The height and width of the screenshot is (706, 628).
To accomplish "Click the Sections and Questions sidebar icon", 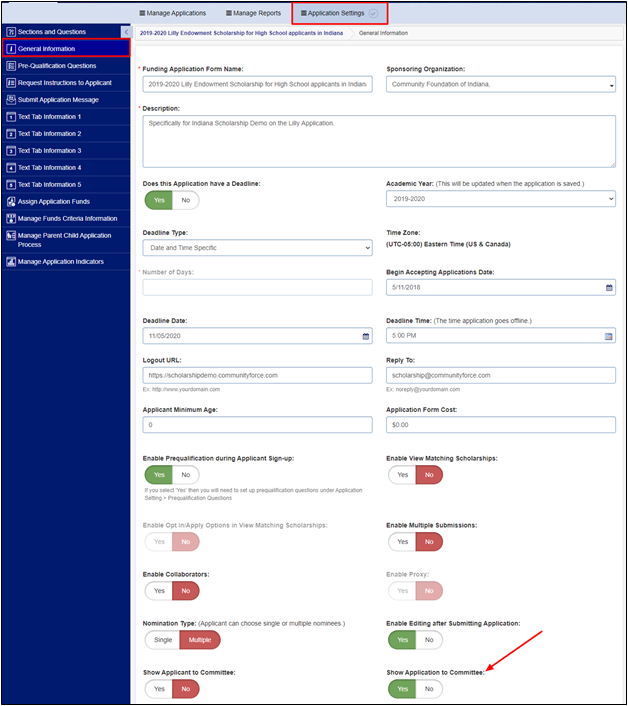I will point(10,32).
